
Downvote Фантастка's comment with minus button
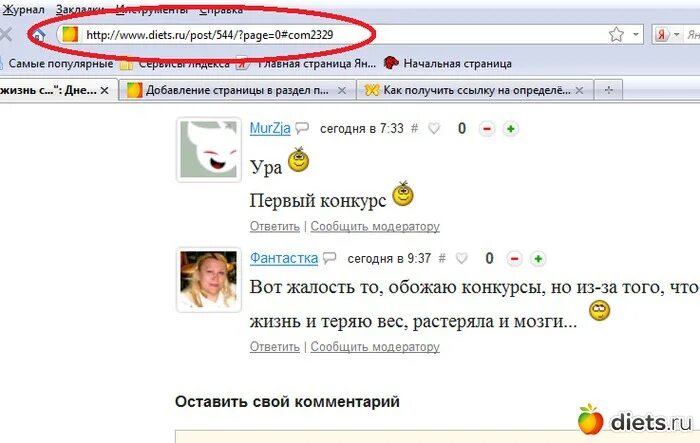pos(514,259)
